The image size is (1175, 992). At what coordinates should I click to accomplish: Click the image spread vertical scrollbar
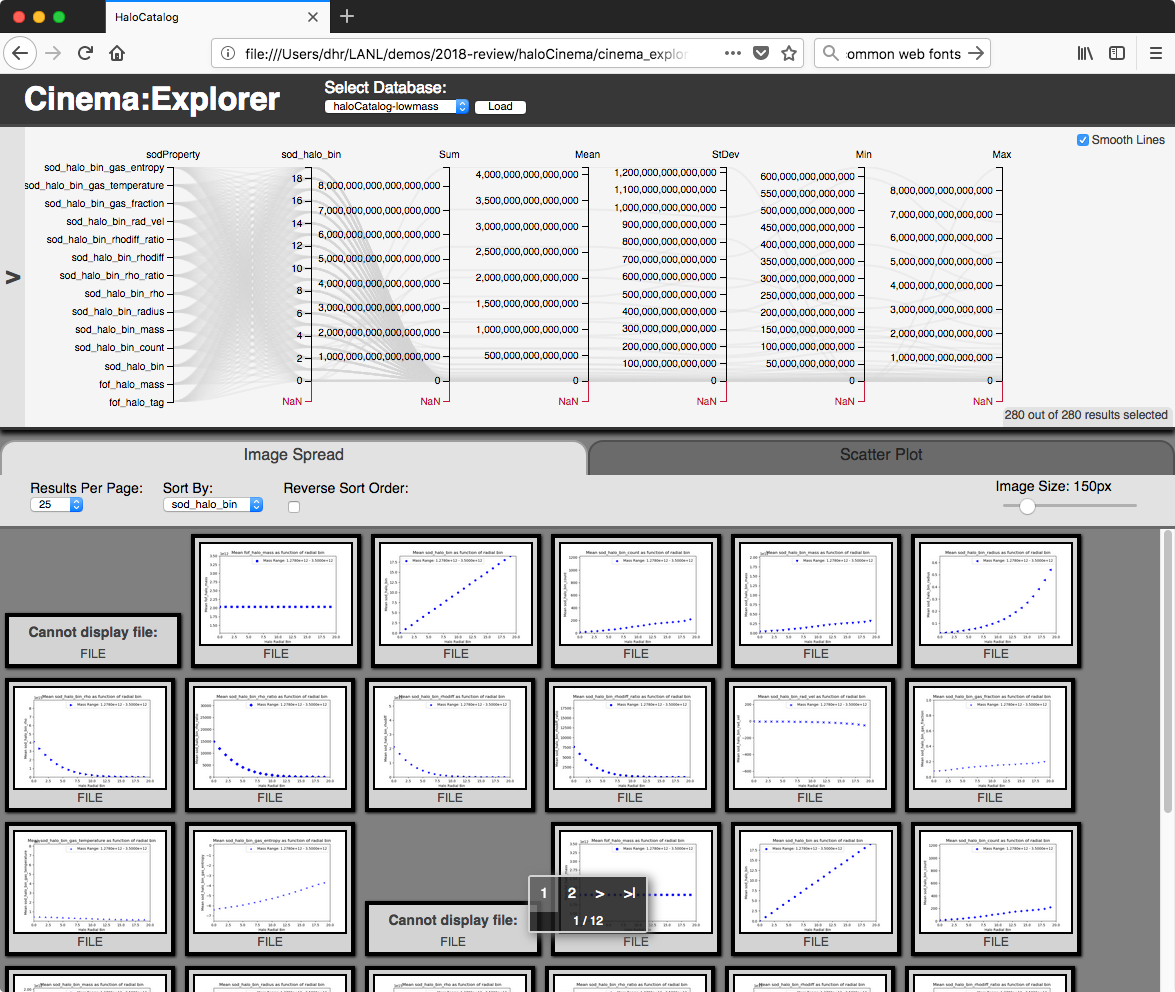tap(1167, 671)
